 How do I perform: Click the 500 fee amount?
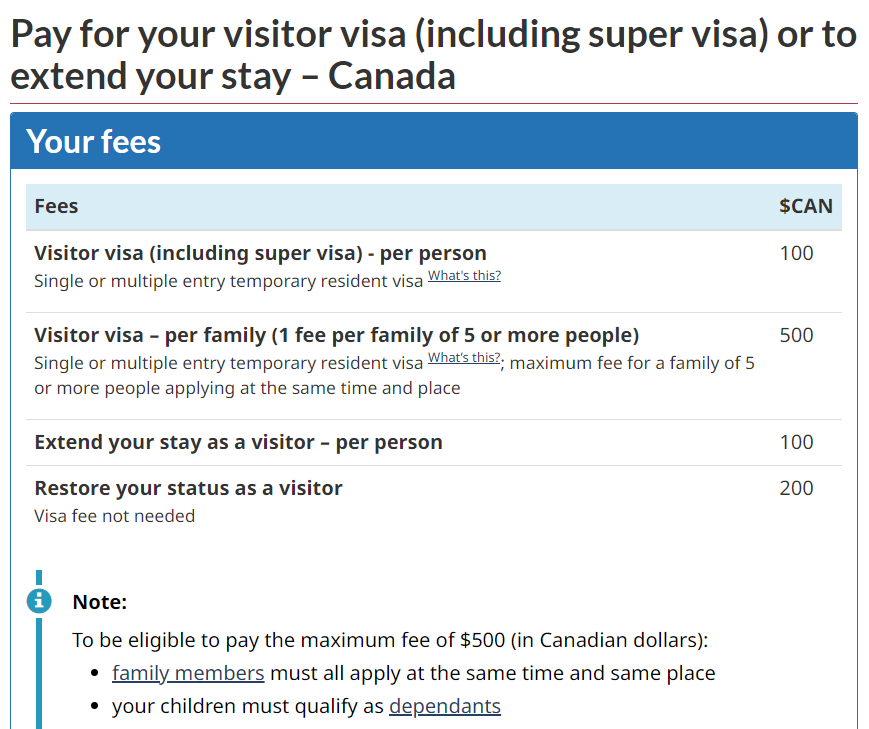[796, 335]
